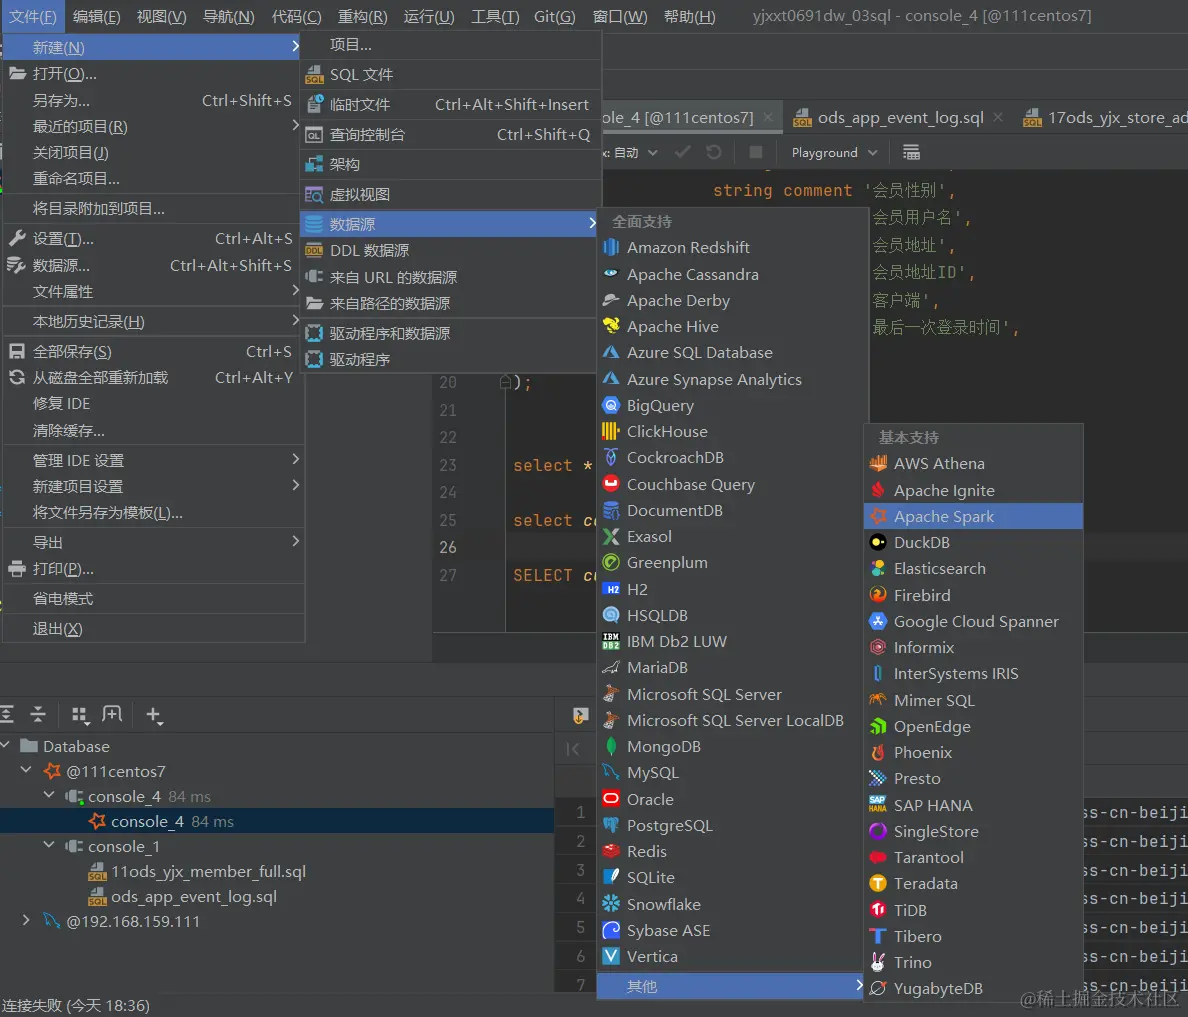Click the MongoDB leaf icon
The height and width of the screenshot is (1017, 1188).
pos(611,746)
